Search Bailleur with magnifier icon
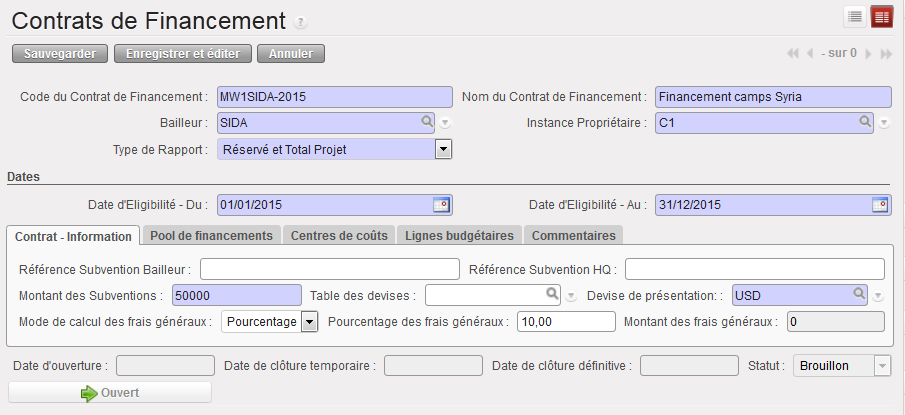The image size is (905, 415). coord(427,122)
